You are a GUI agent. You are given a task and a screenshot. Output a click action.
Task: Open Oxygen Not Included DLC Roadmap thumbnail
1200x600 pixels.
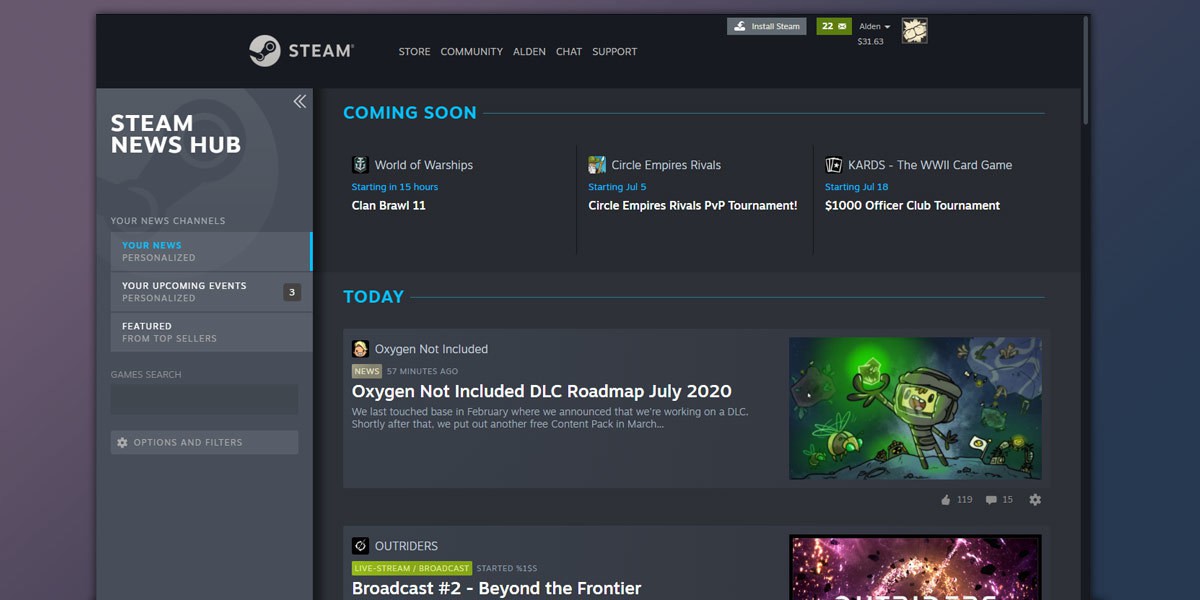coord(915,408)
